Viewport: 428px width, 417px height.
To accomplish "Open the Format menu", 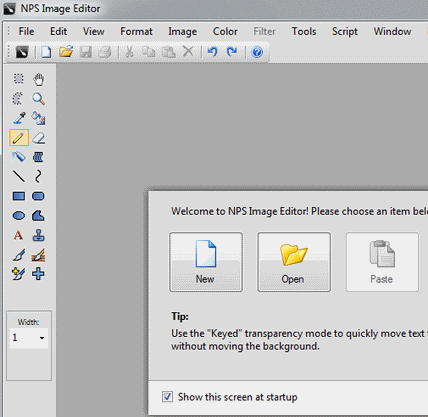I will (x=136, y=31).
